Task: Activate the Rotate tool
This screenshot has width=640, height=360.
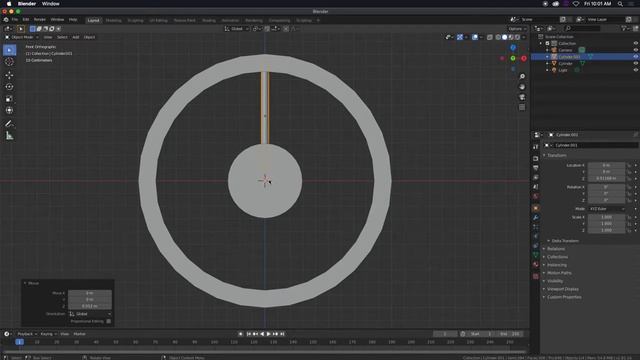Action: [9, 87]
